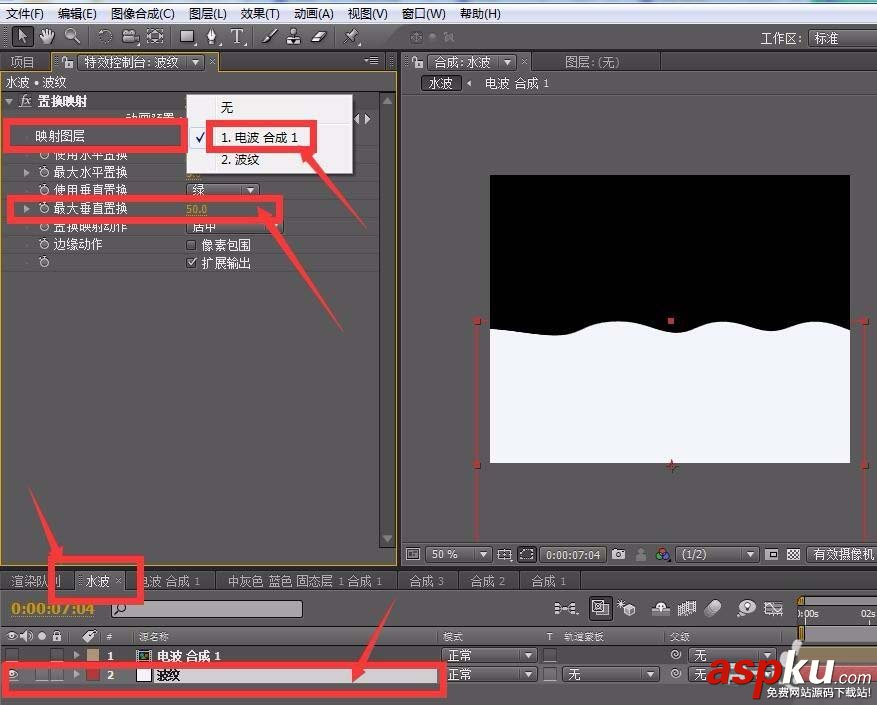Select the Unified Camera tool
The height and width of the screenshot is (705, 877).
(130, 37)
